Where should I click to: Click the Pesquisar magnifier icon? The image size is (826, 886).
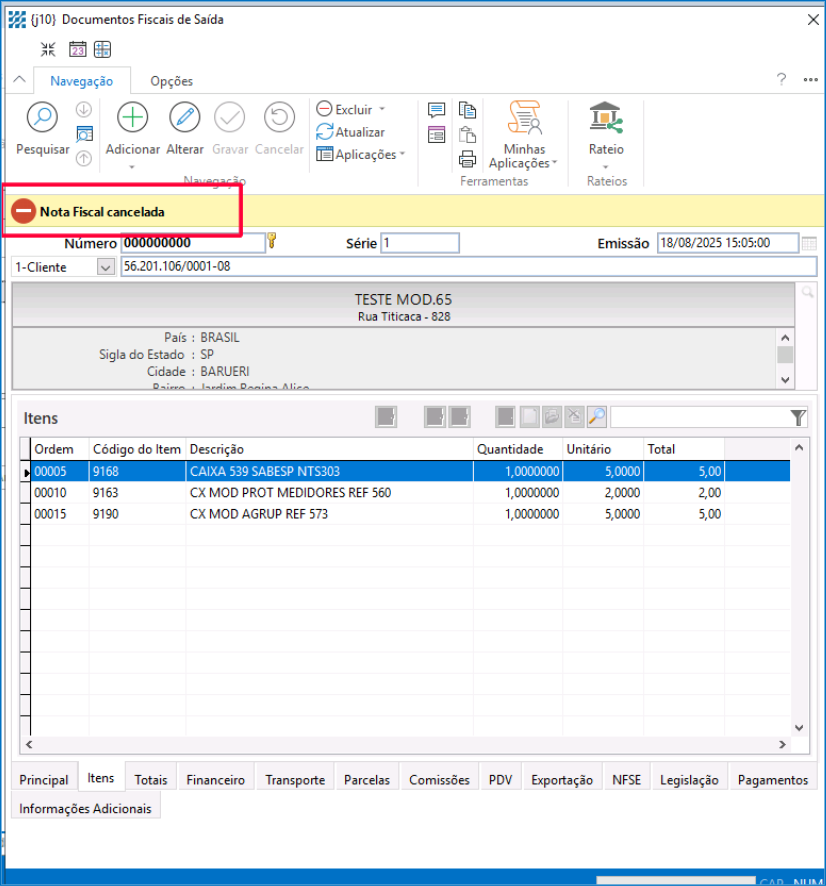tap(42, 118)
